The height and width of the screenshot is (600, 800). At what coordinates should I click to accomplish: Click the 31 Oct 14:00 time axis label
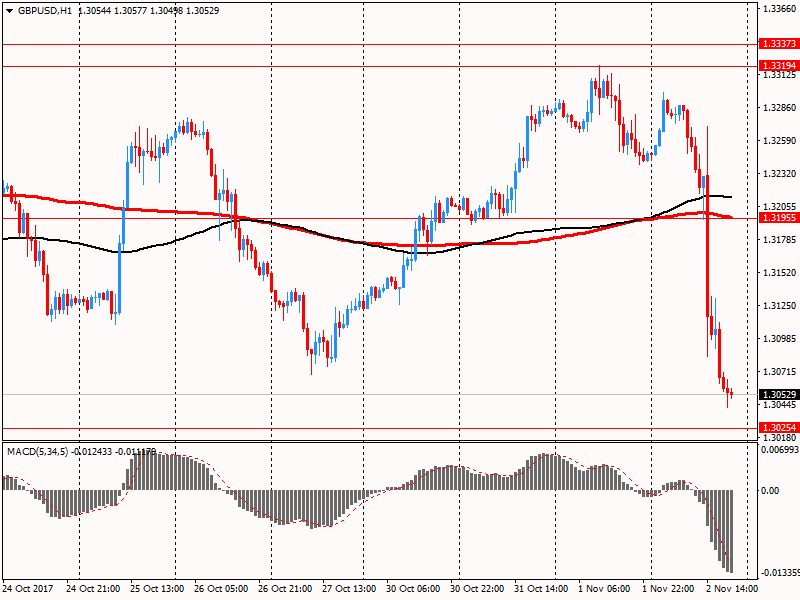coord(541,589)
